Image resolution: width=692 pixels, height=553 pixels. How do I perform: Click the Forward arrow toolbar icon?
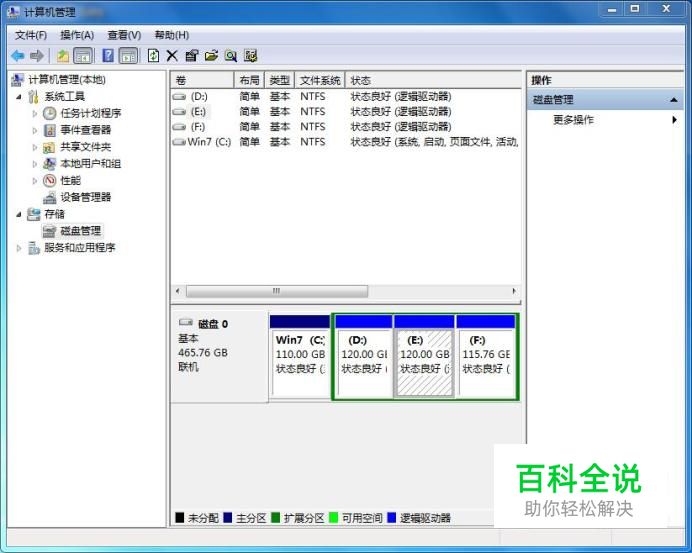tap(37, 56)
